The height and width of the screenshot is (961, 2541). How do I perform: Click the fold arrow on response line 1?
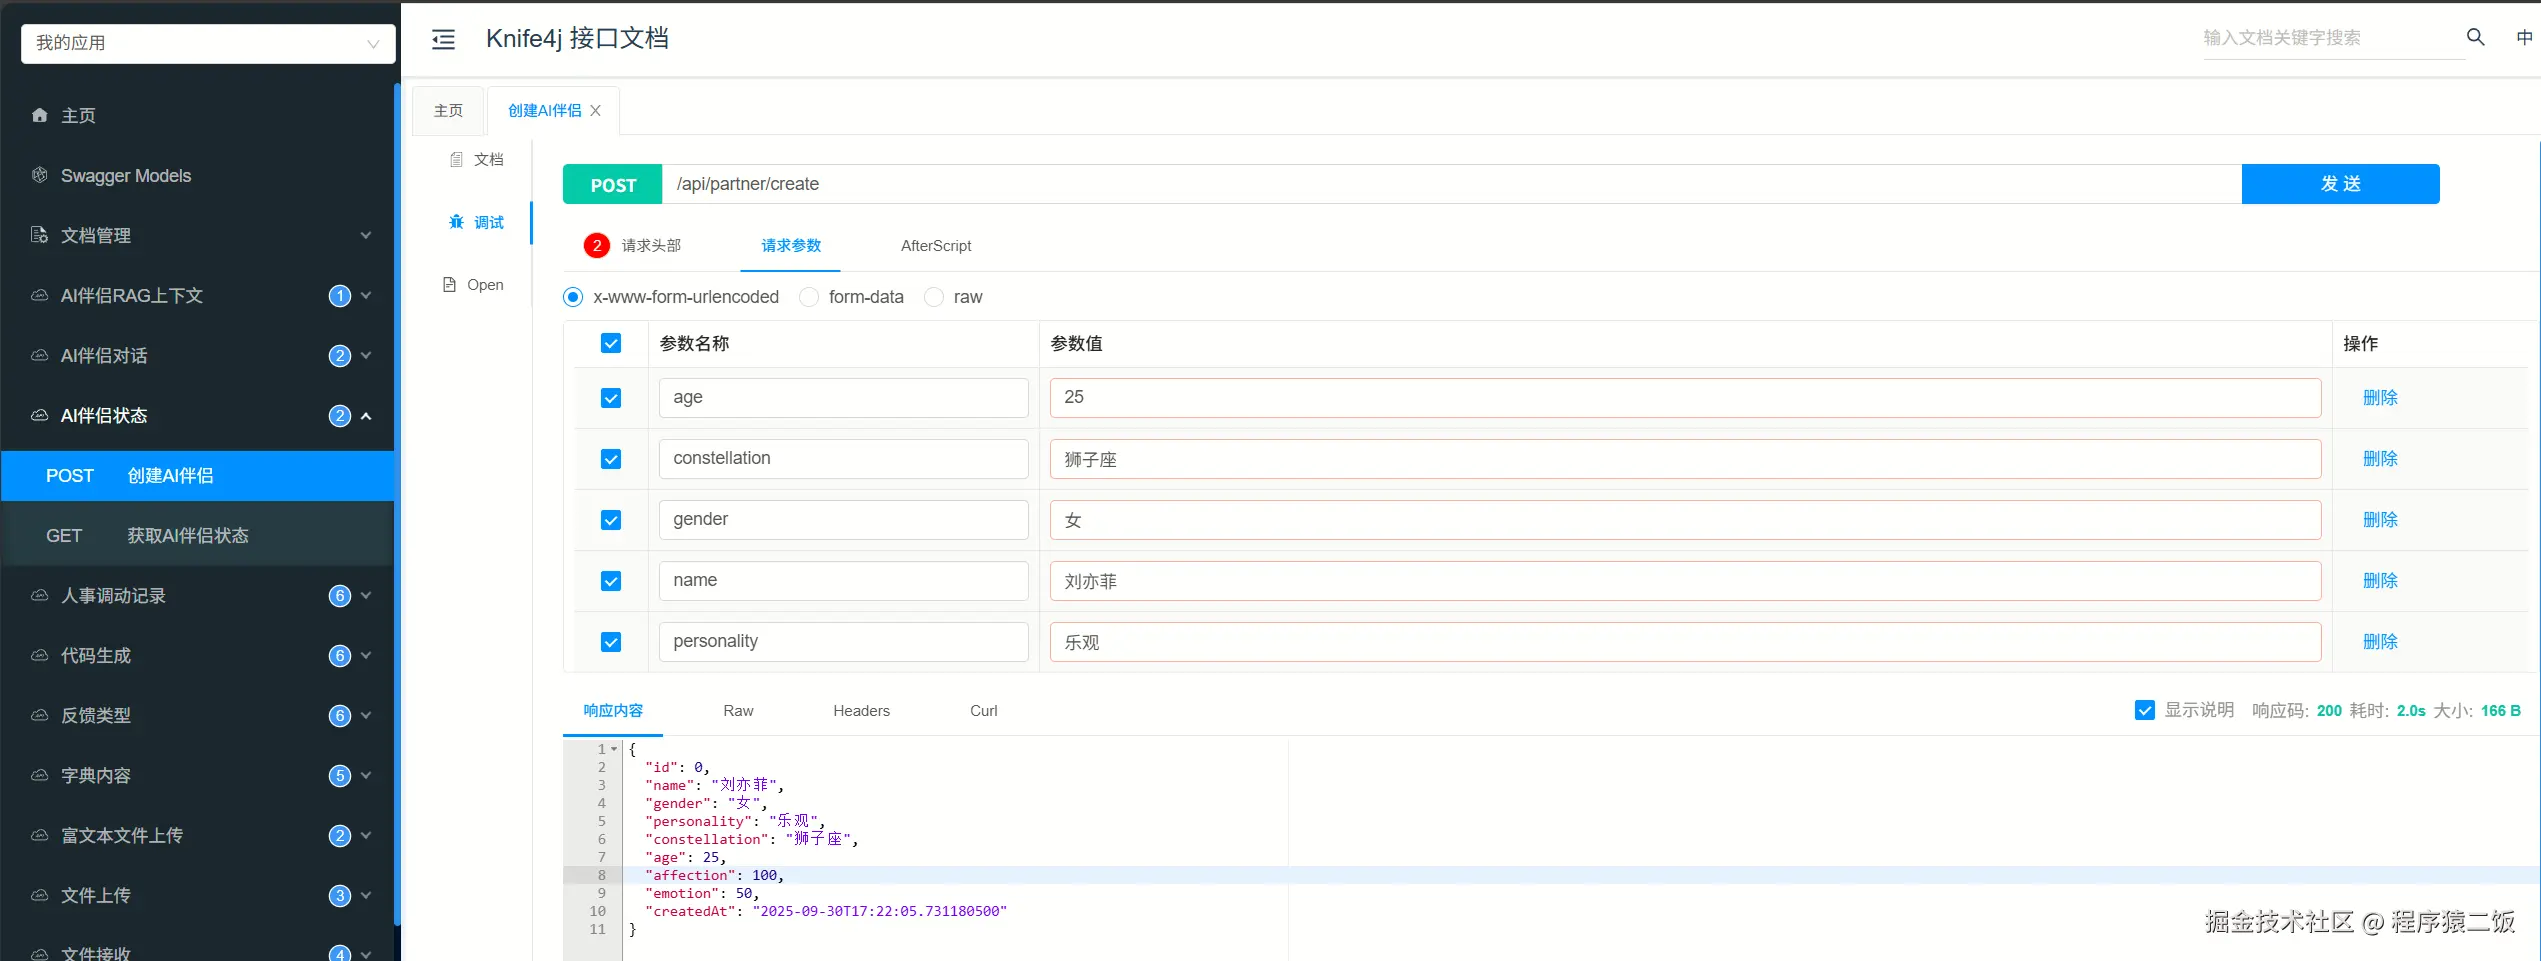pos(614,749)
